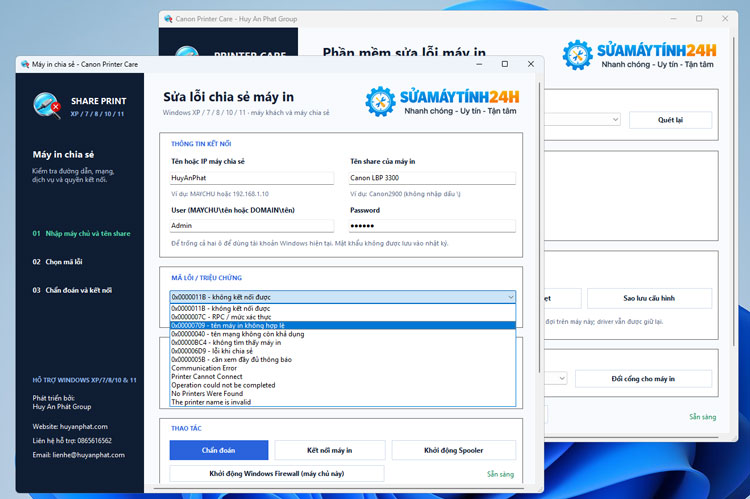Click Email lienhe@huyanphat.com in sidebar
This screenshot has width=750, height=499.
(79, 455)
